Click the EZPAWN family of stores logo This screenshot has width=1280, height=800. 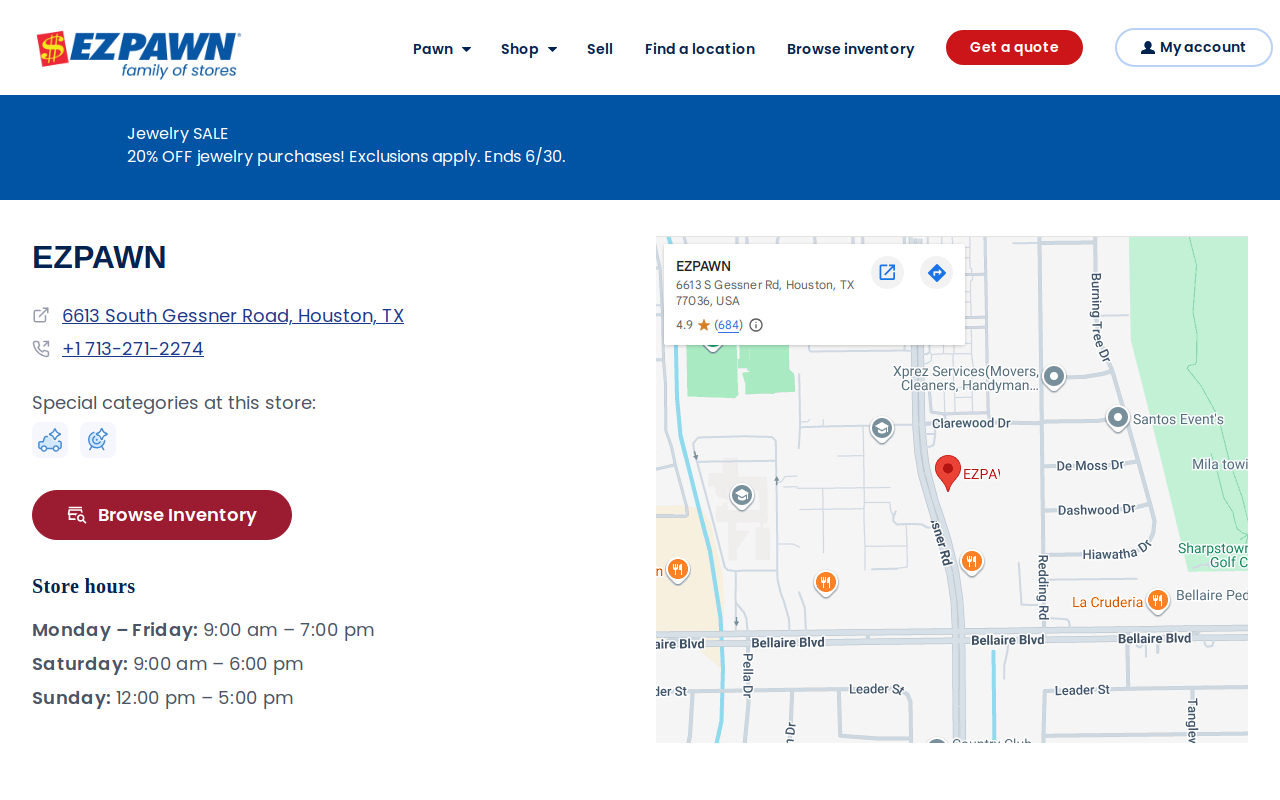pos(138,54)
